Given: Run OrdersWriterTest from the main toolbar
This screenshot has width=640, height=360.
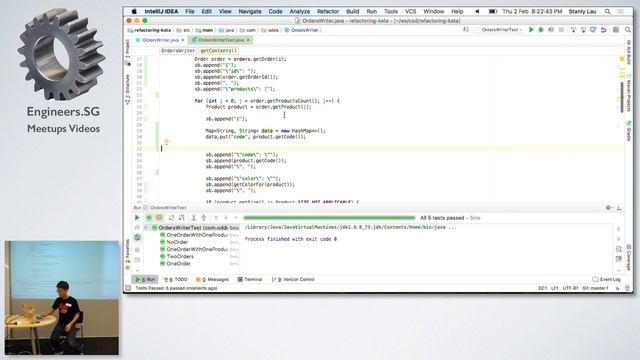Looking at the screenshot, I should pyautogui.click(x=531, y=30).
